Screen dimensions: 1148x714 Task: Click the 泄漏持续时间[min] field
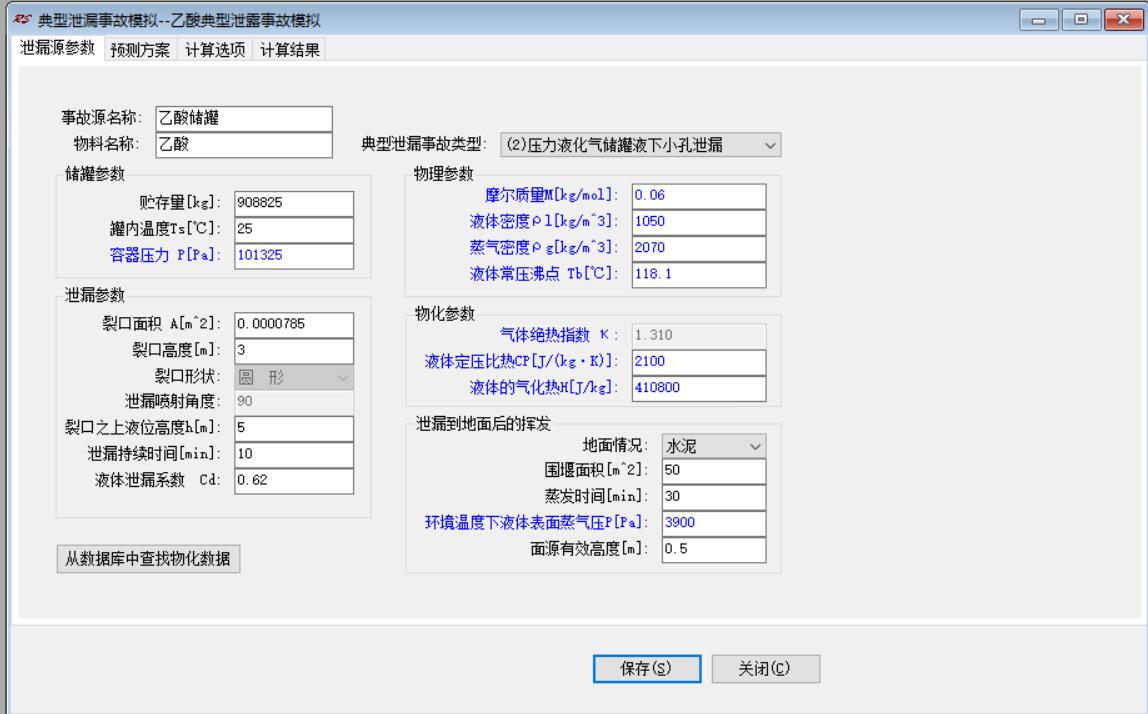pos(294,454)
